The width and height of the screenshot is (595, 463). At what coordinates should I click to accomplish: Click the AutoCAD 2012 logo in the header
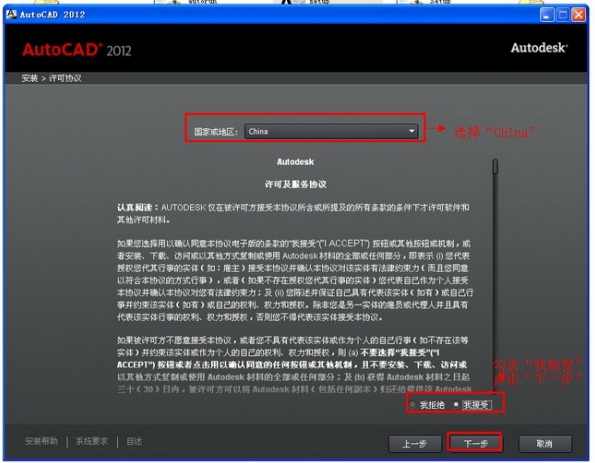(77, 50)
